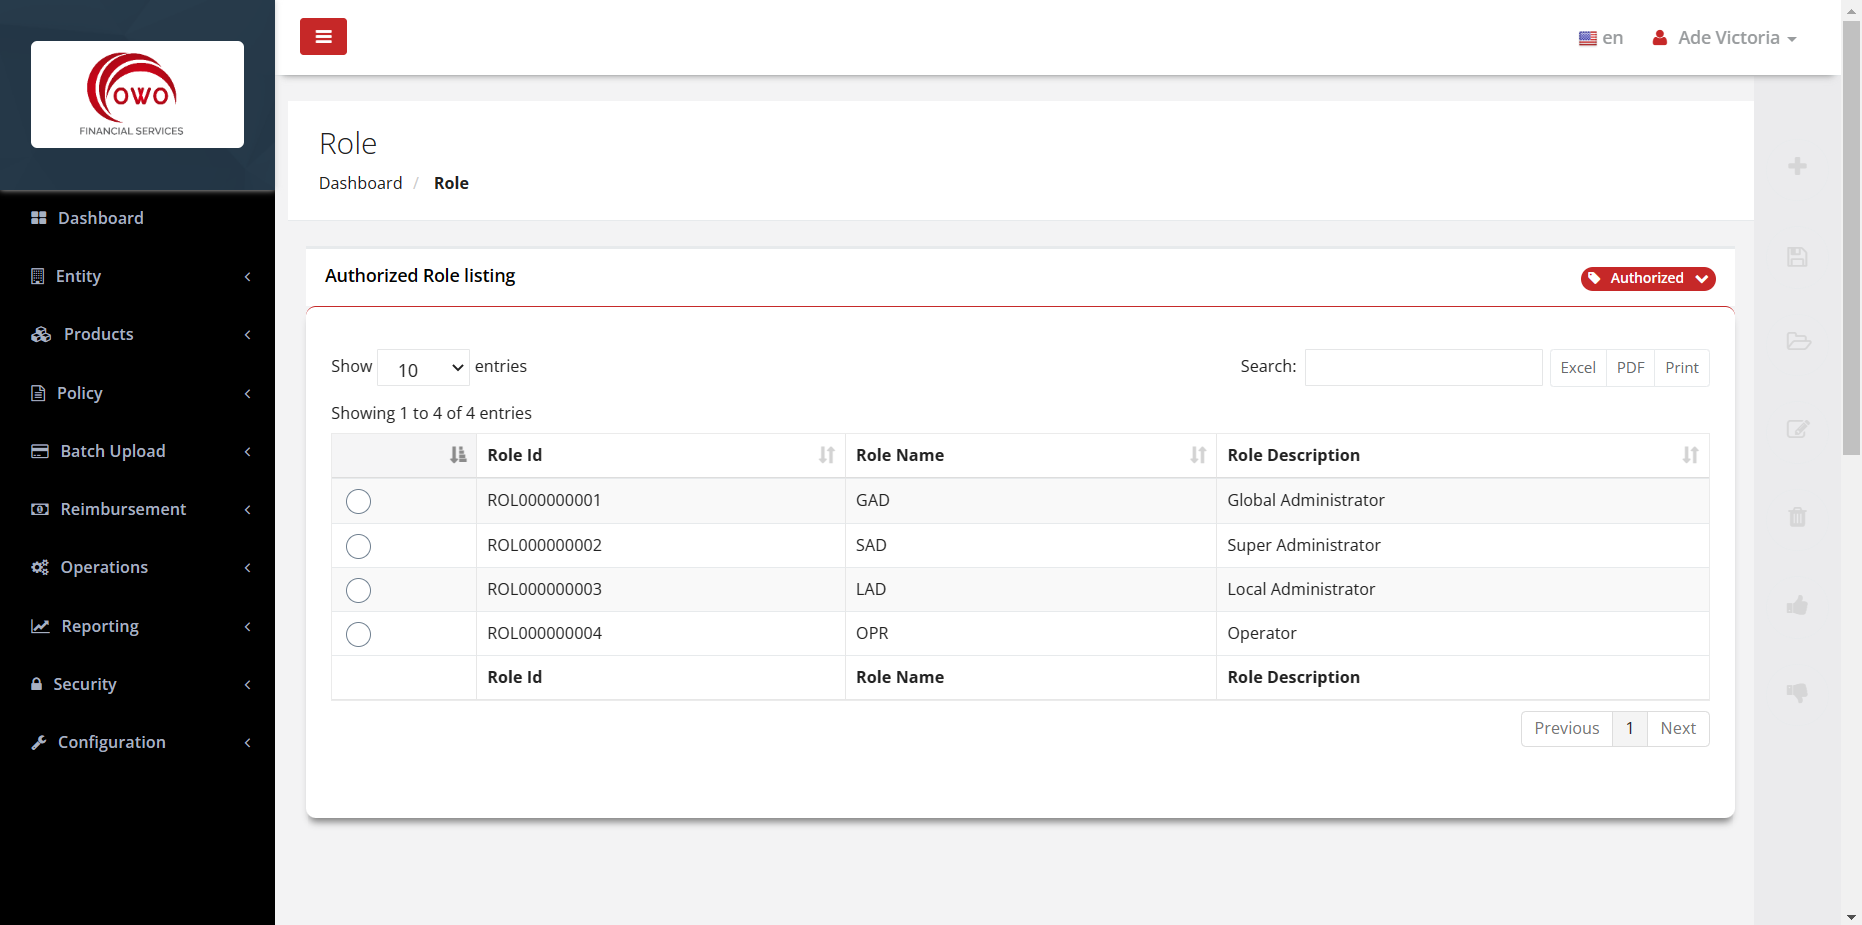
Task: Click the Previous pagination button
Action: (x=1567, y=728)
